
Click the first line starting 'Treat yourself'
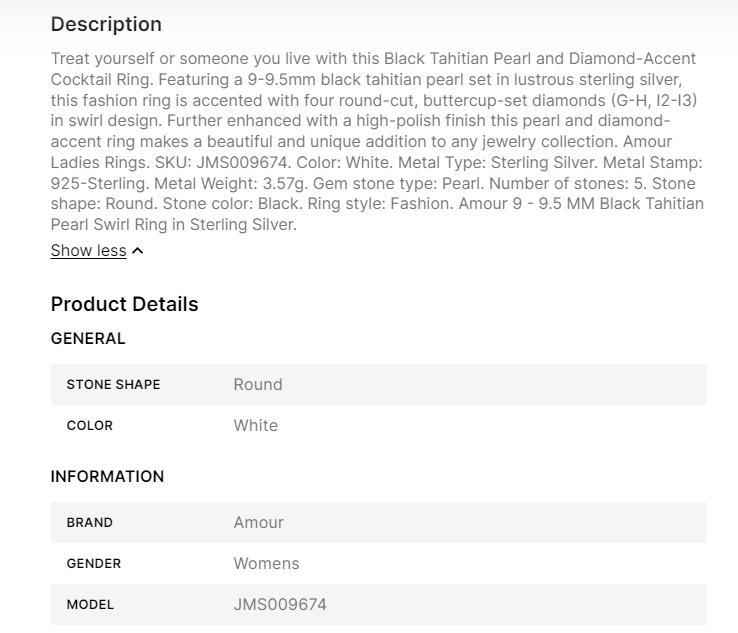tap(373, 58)
